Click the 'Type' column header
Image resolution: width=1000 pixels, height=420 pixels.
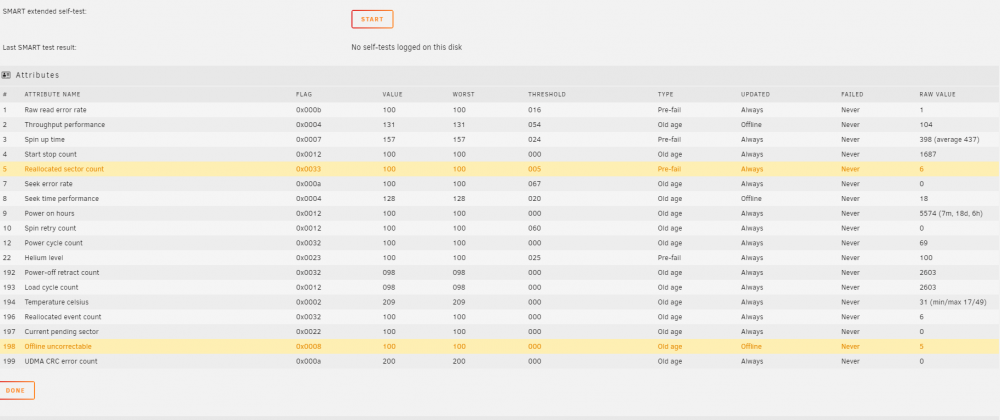[665, 94]
